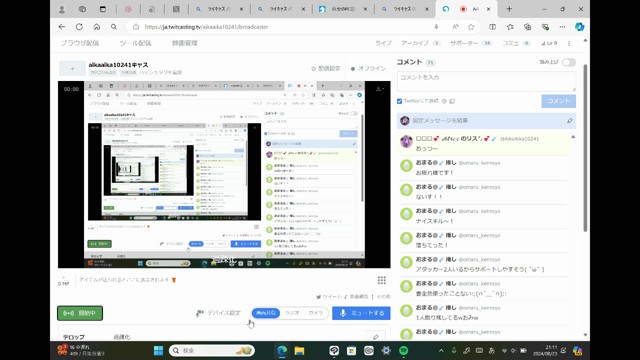The height and width of the screenshot is (360, 640).
Task: Open the three-dot menu next to Lv 9
Action: (x=569, y=43)
